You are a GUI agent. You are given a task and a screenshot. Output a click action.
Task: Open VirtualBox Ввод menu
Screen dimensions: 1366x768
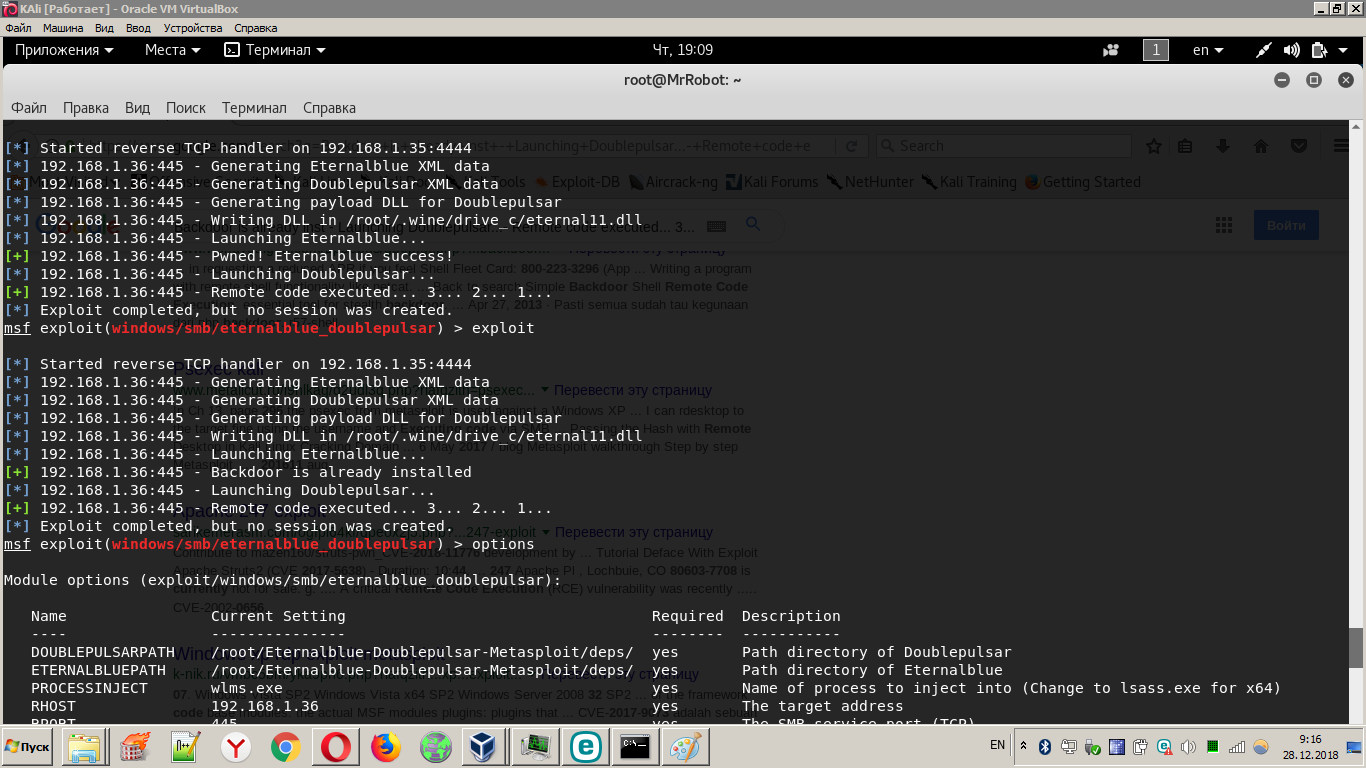click(138, 28)
